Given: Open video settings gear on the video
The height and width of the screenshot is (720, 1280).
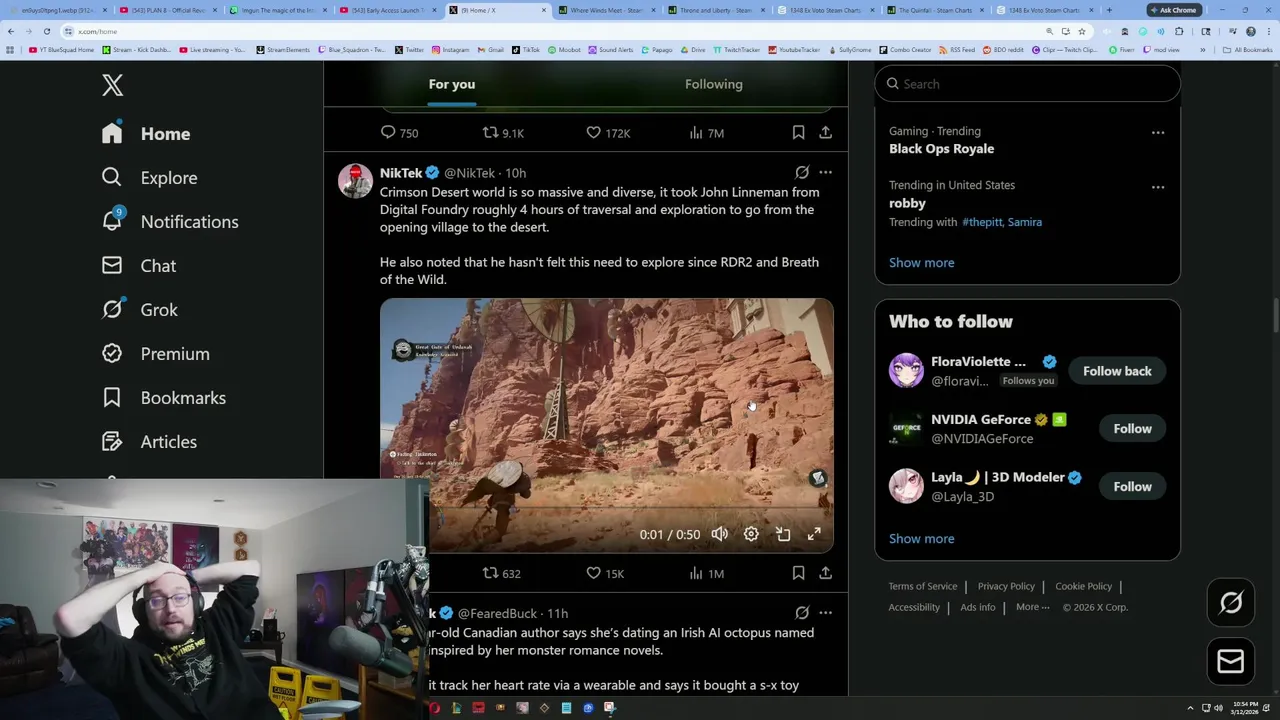Looking at the screenshot, I should click(x=751, y=534).
